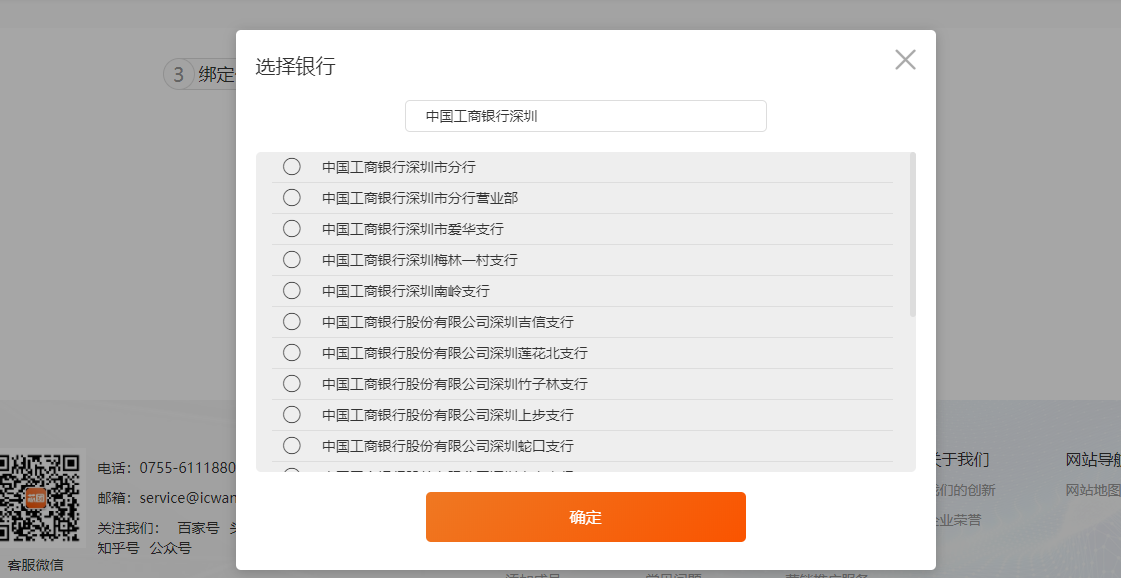
Task: Choose the 中国工商银行深圳市分行营业部 radio button
Action: (292, 197)
